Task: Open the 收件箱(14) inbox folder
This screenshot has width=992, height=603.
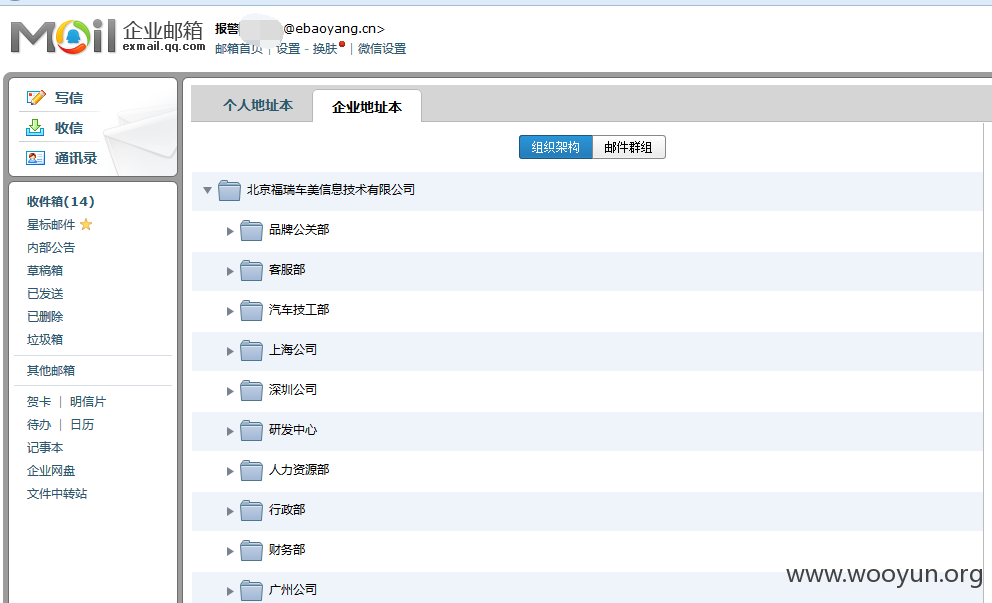Action: (61, 201)
